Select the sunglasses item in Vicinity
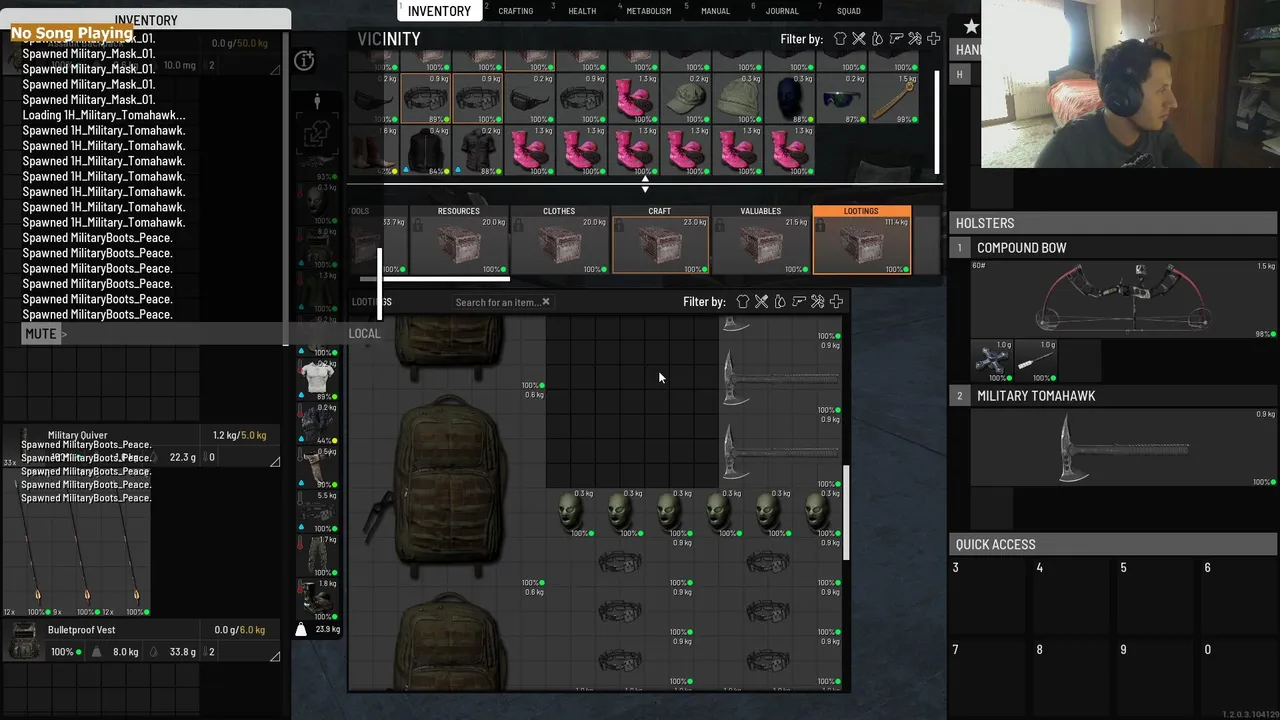 pos(842,99)
